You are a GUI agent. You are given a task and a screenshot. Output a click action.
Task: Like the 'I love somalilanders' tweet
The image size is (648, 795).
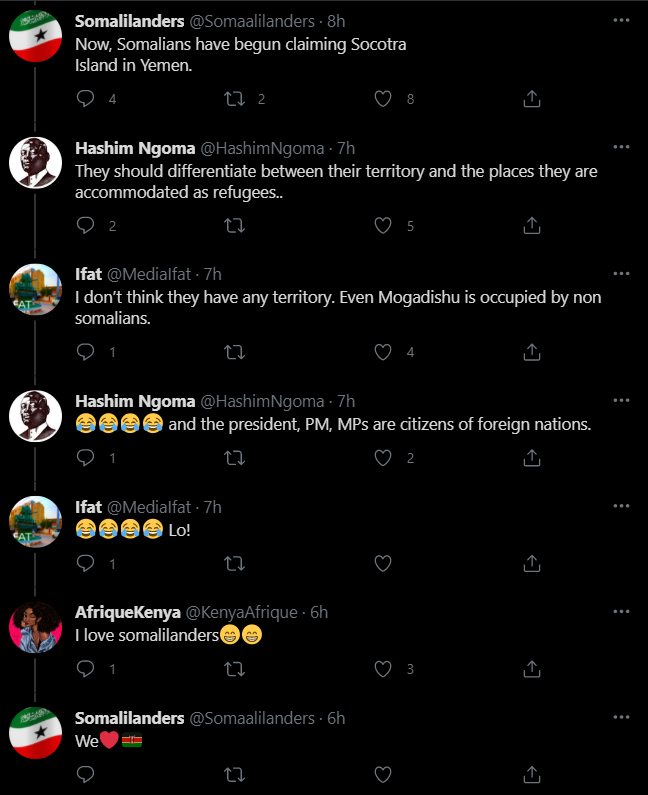tap(382, 669)
